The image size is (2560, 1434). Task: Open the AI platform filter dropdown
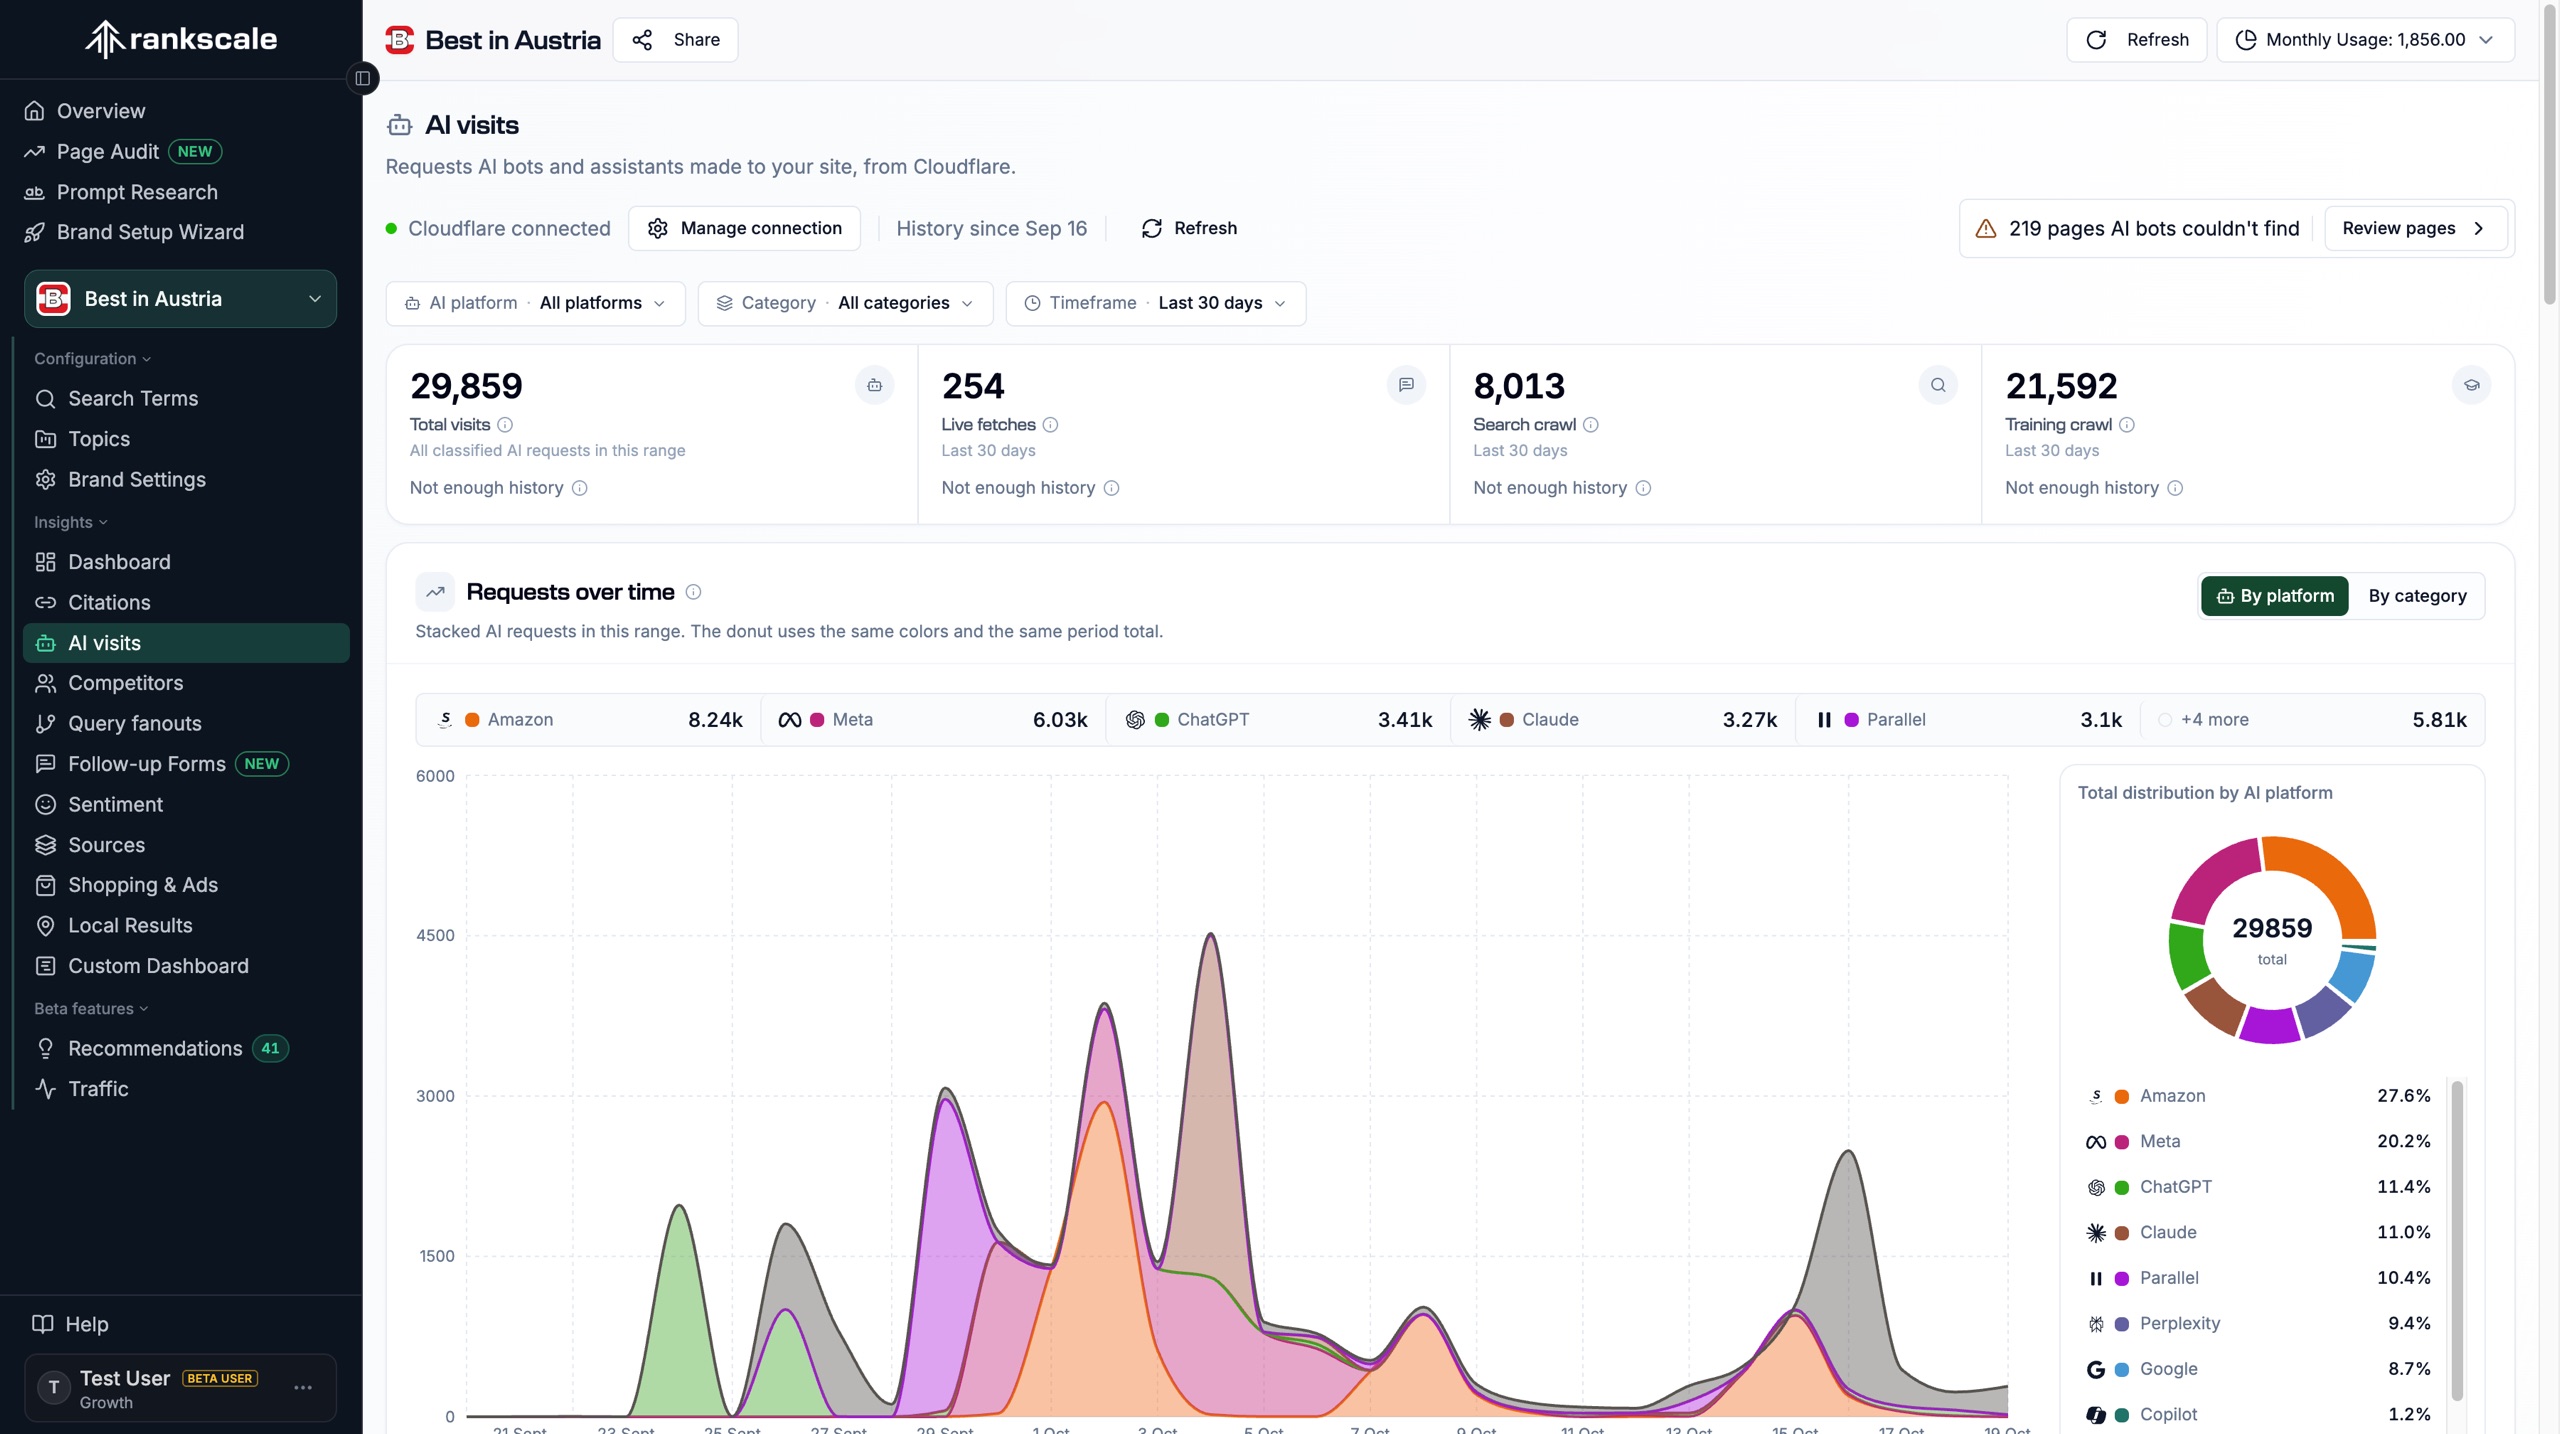535,303
